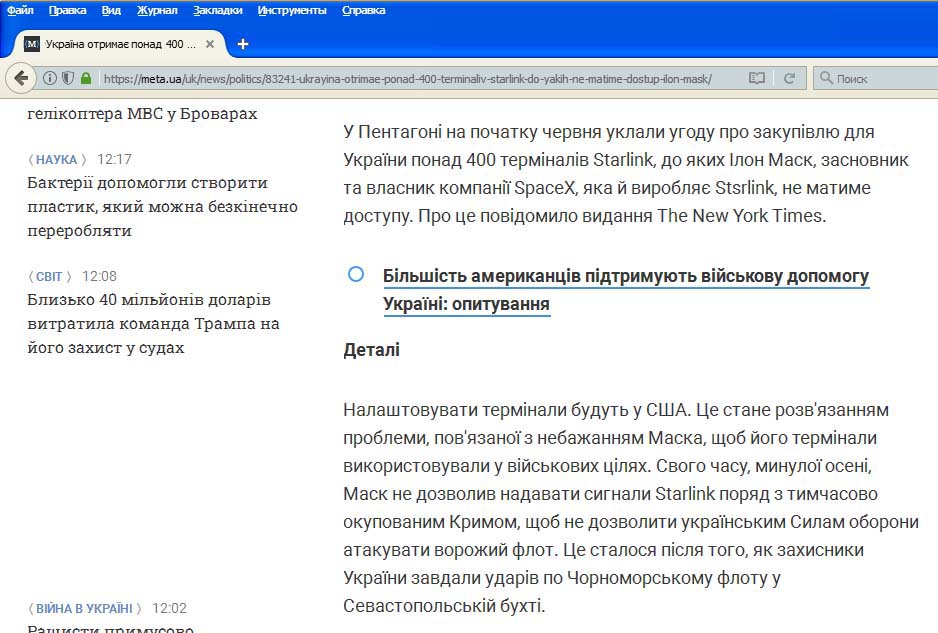Click the 'Деталі' subheading
The height and width of the screenshot is (633, 938).
[371, 350]
